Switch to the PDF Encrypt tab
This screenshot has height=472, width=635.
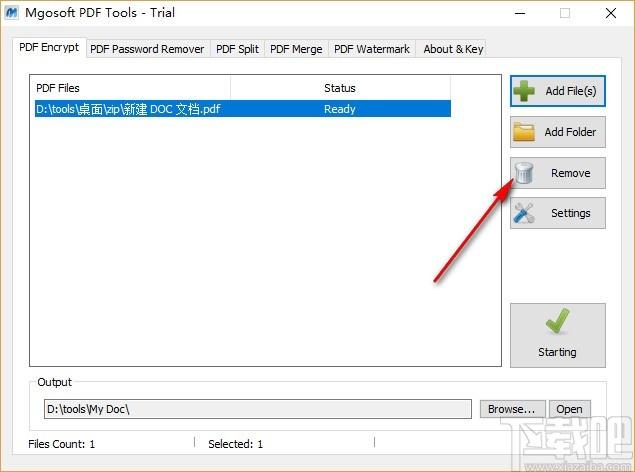tap(49, 48)
